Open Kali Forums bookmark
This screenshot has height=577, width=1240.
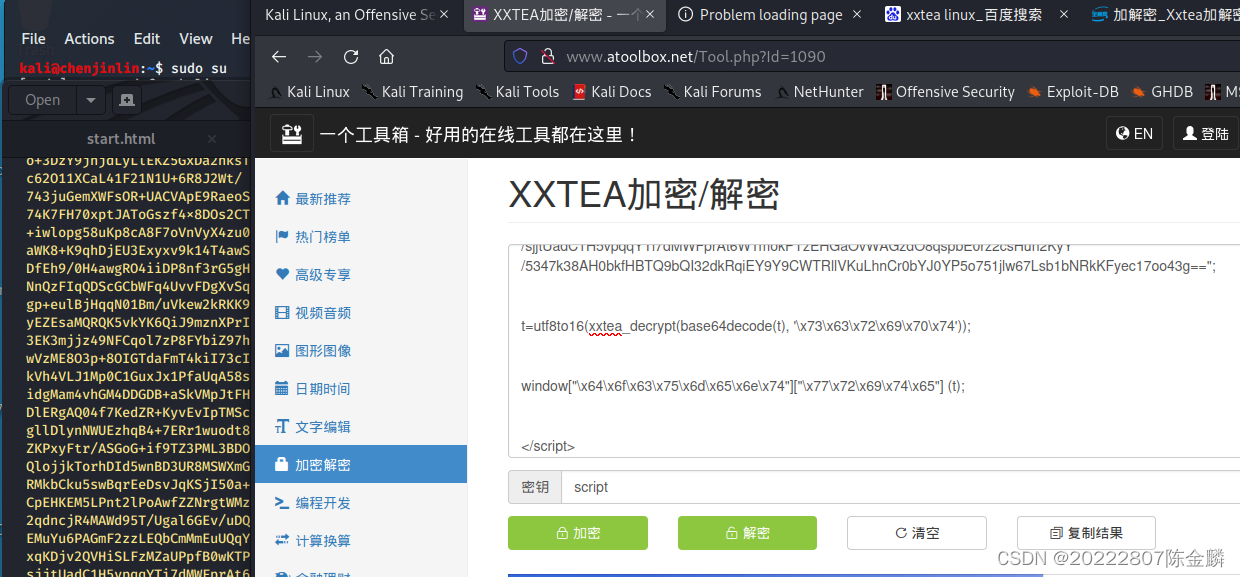tap(712, 92)
